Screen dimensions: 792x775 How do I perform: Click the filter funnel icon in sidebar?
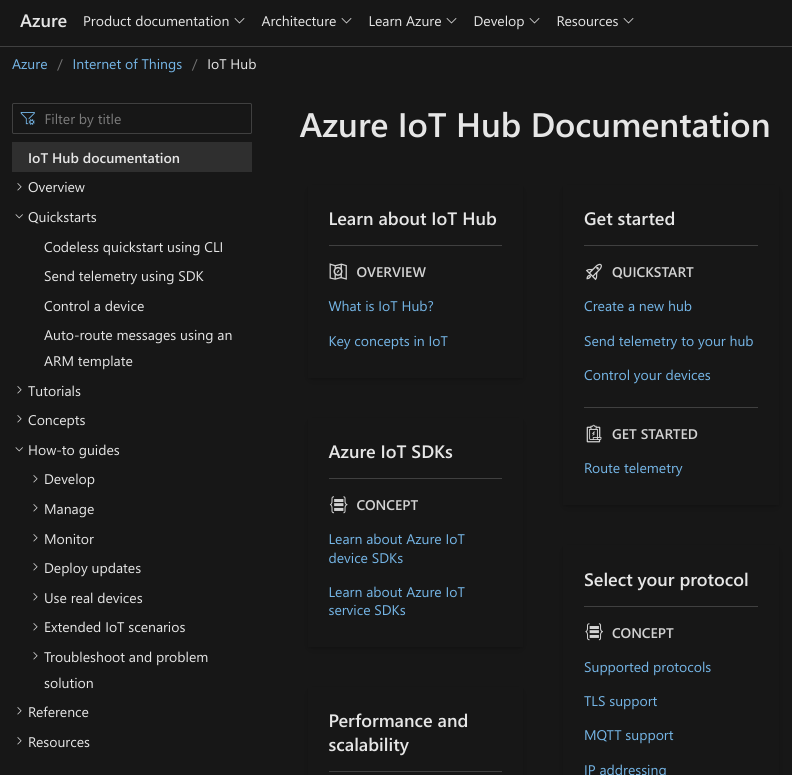click(x=27, y=119)
